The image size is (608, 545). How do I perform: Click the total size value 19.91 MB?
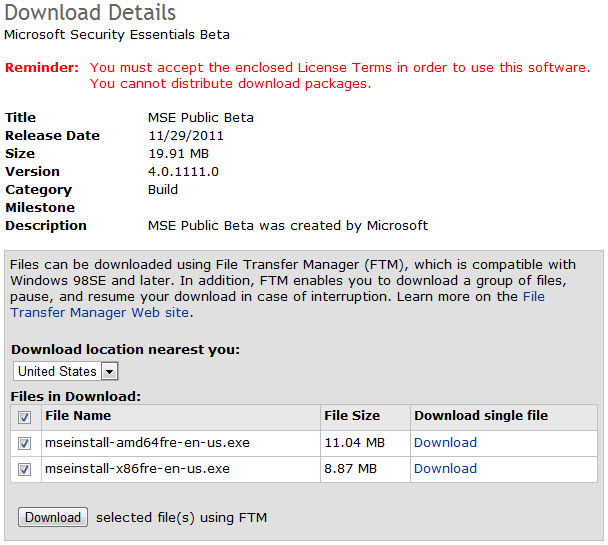pos(178,153)
